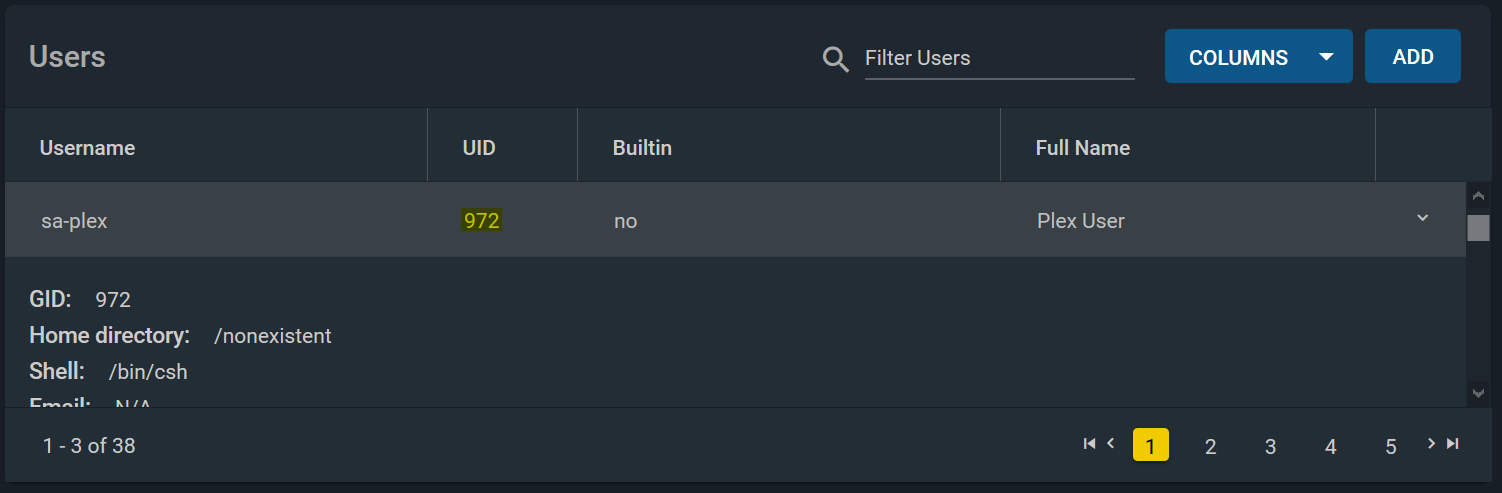The height and width of the screenshot is (493, 1502).
Task: Add a new user with ADD
Action: 1413,56
